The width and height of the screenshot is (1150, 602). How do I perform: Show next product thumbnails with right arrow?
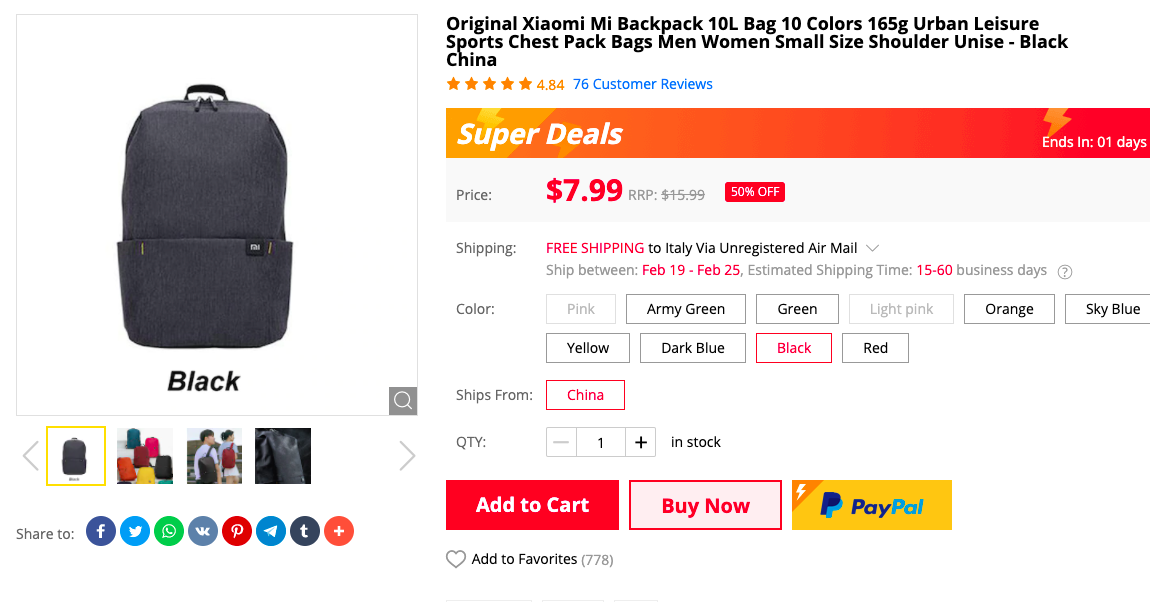point(407,455)
